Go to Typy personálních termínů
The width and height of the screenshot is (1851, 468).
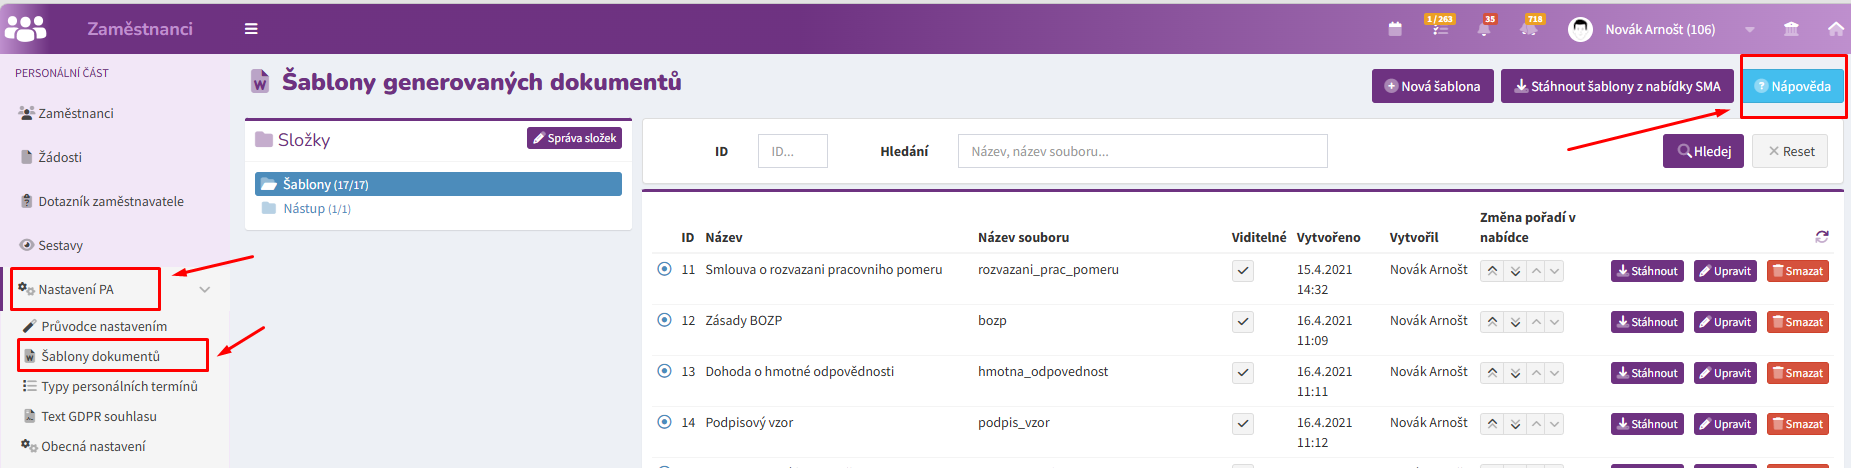pos(119,386)
